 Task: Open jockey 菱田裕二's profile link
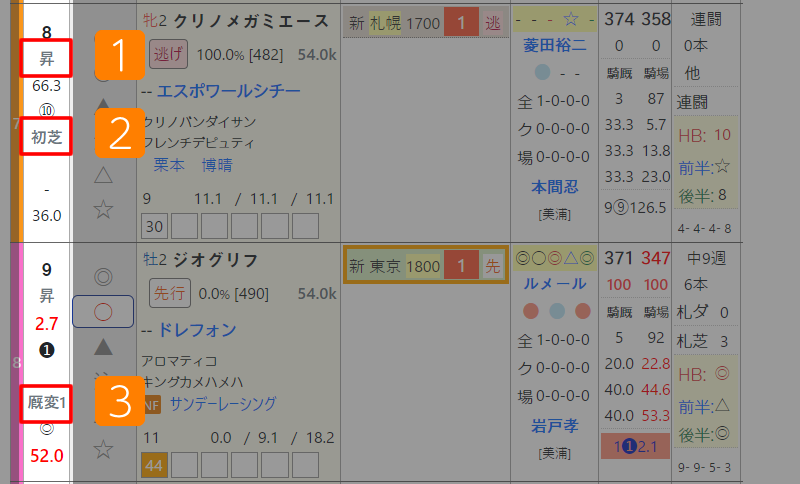click(552, 44)
